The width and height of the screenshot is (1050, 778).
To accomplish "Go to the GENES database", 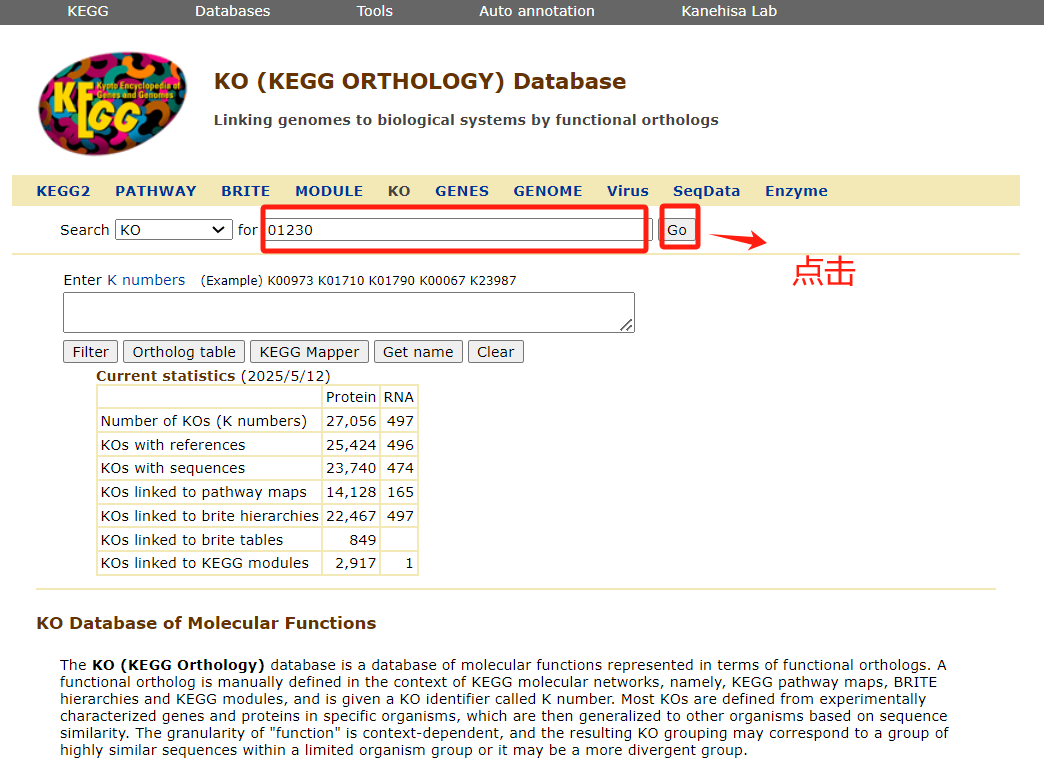I will 461,190.
